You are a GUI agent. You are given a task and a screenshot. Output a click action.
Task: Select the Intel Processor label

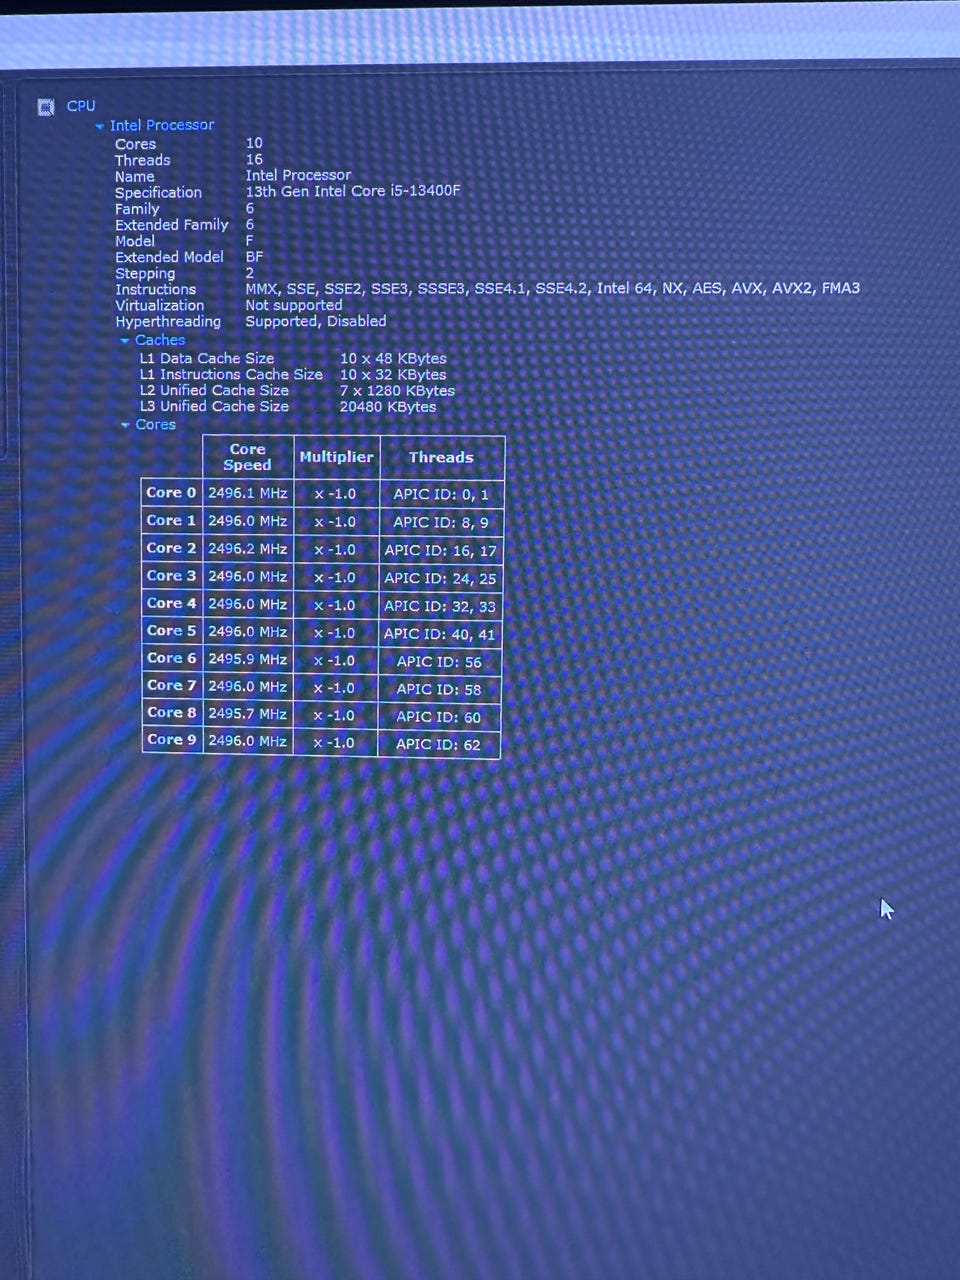162,125
